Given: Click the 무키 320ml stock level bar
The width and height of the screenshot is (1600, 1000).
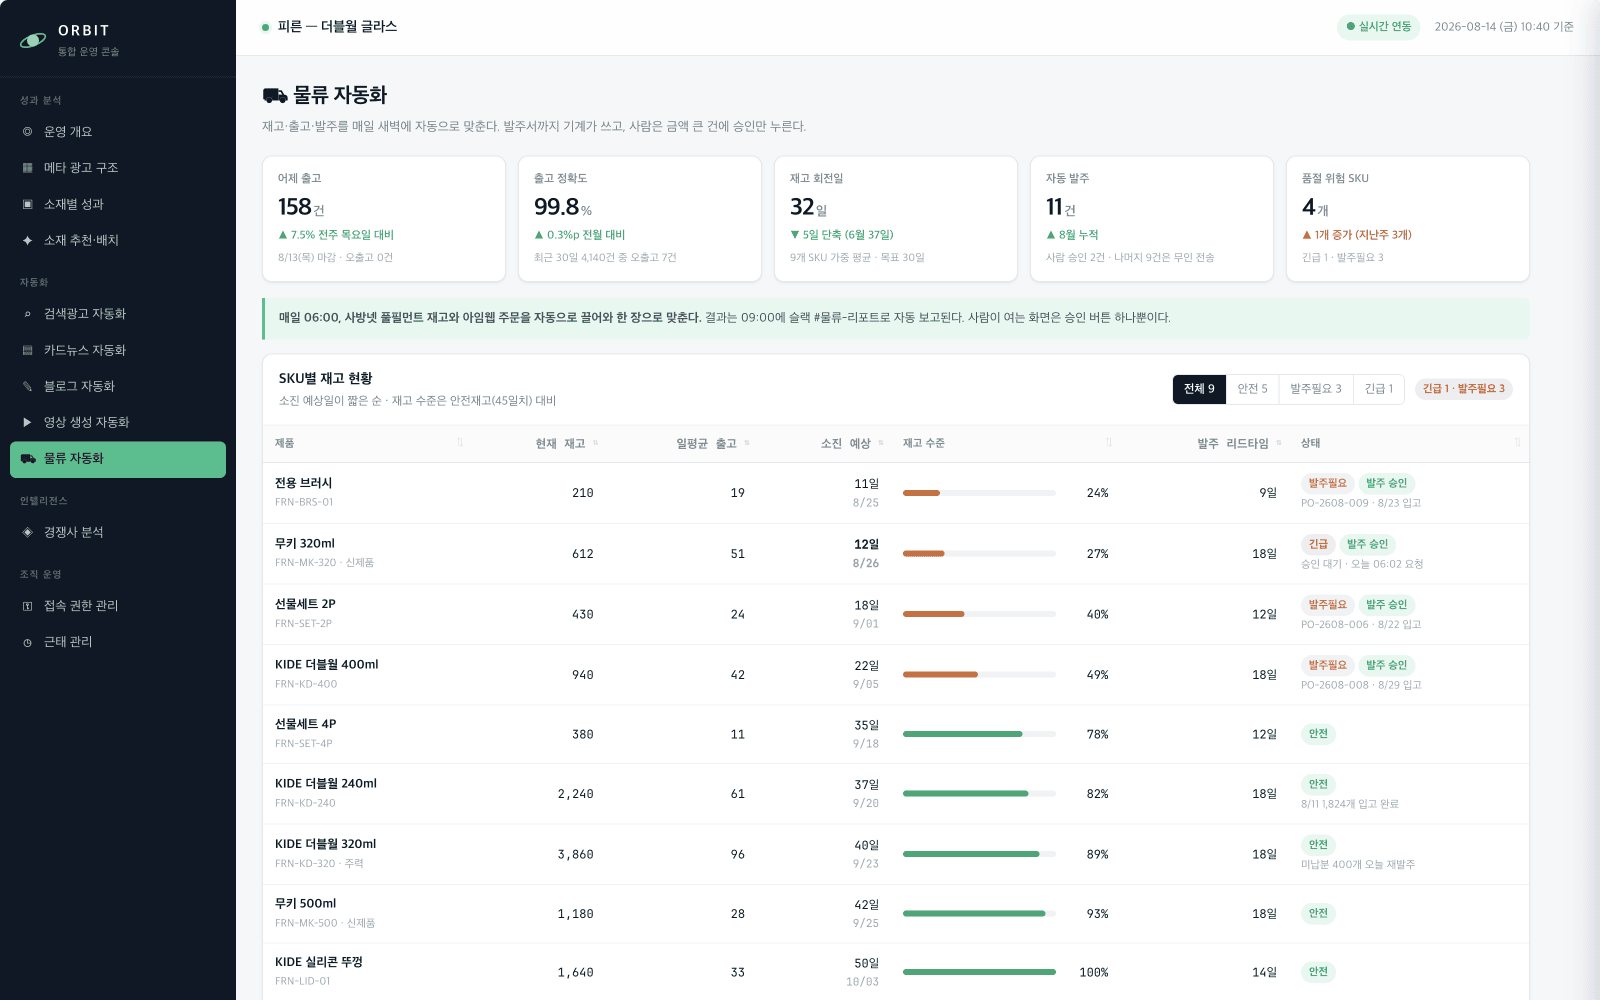Looking at the screenshot, I should (x=979, y=554).
